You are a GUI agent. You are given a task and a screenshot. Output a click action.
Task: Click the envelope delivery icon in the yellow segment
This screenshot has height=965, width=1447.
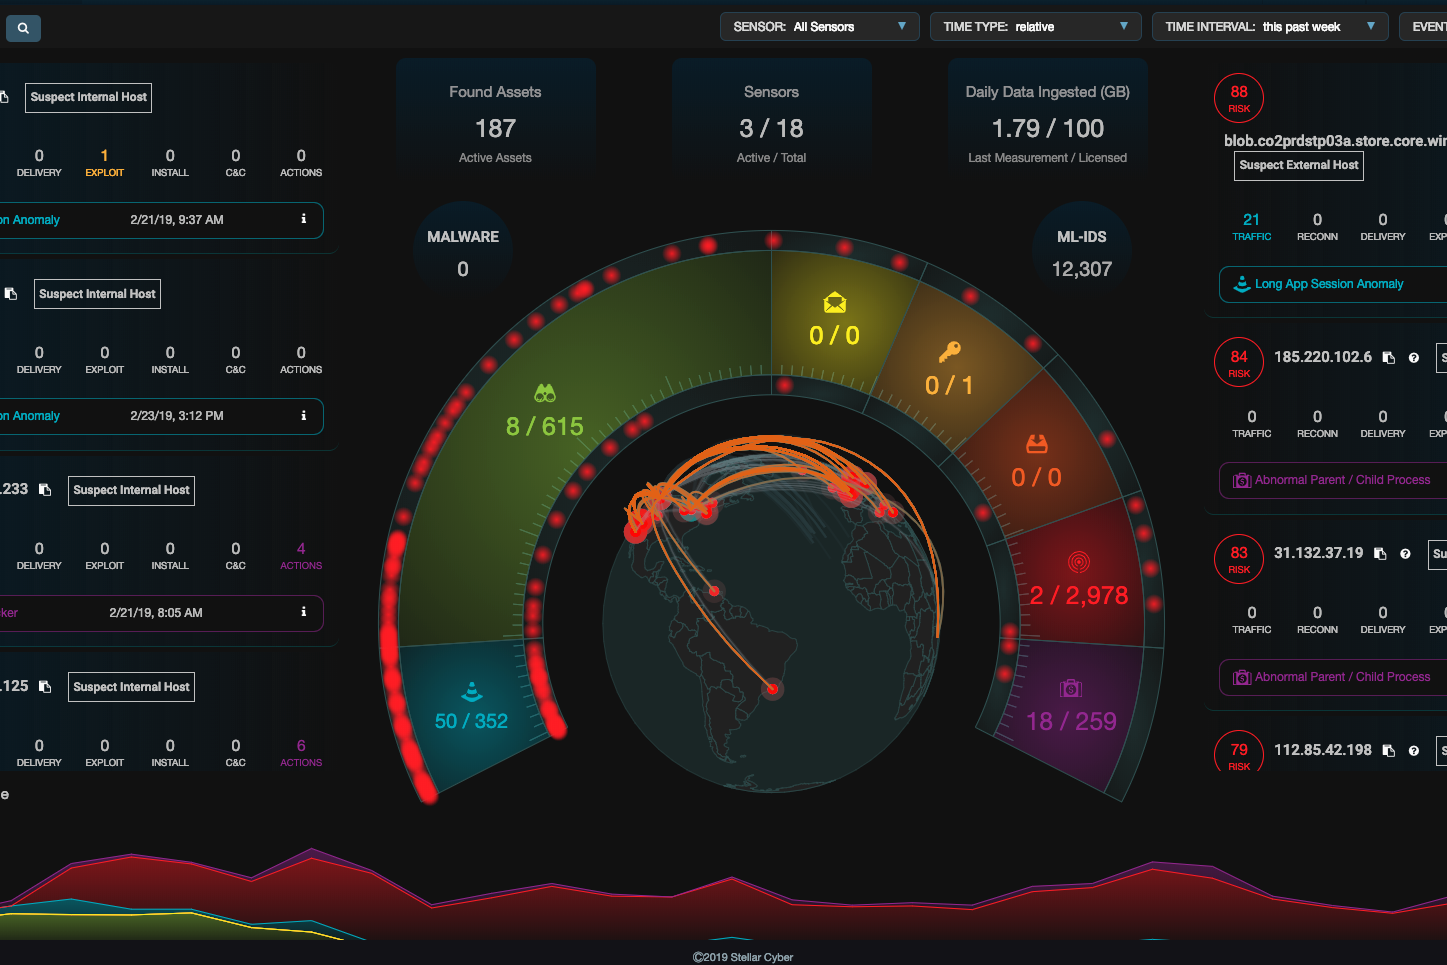835,303
